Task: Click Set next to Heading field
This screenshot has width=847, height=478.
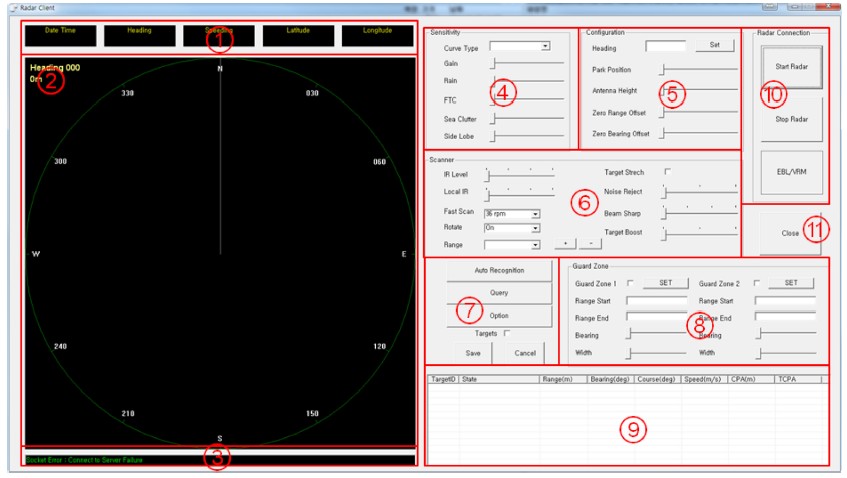Action: pyautogui.click(x=715, y=45)
